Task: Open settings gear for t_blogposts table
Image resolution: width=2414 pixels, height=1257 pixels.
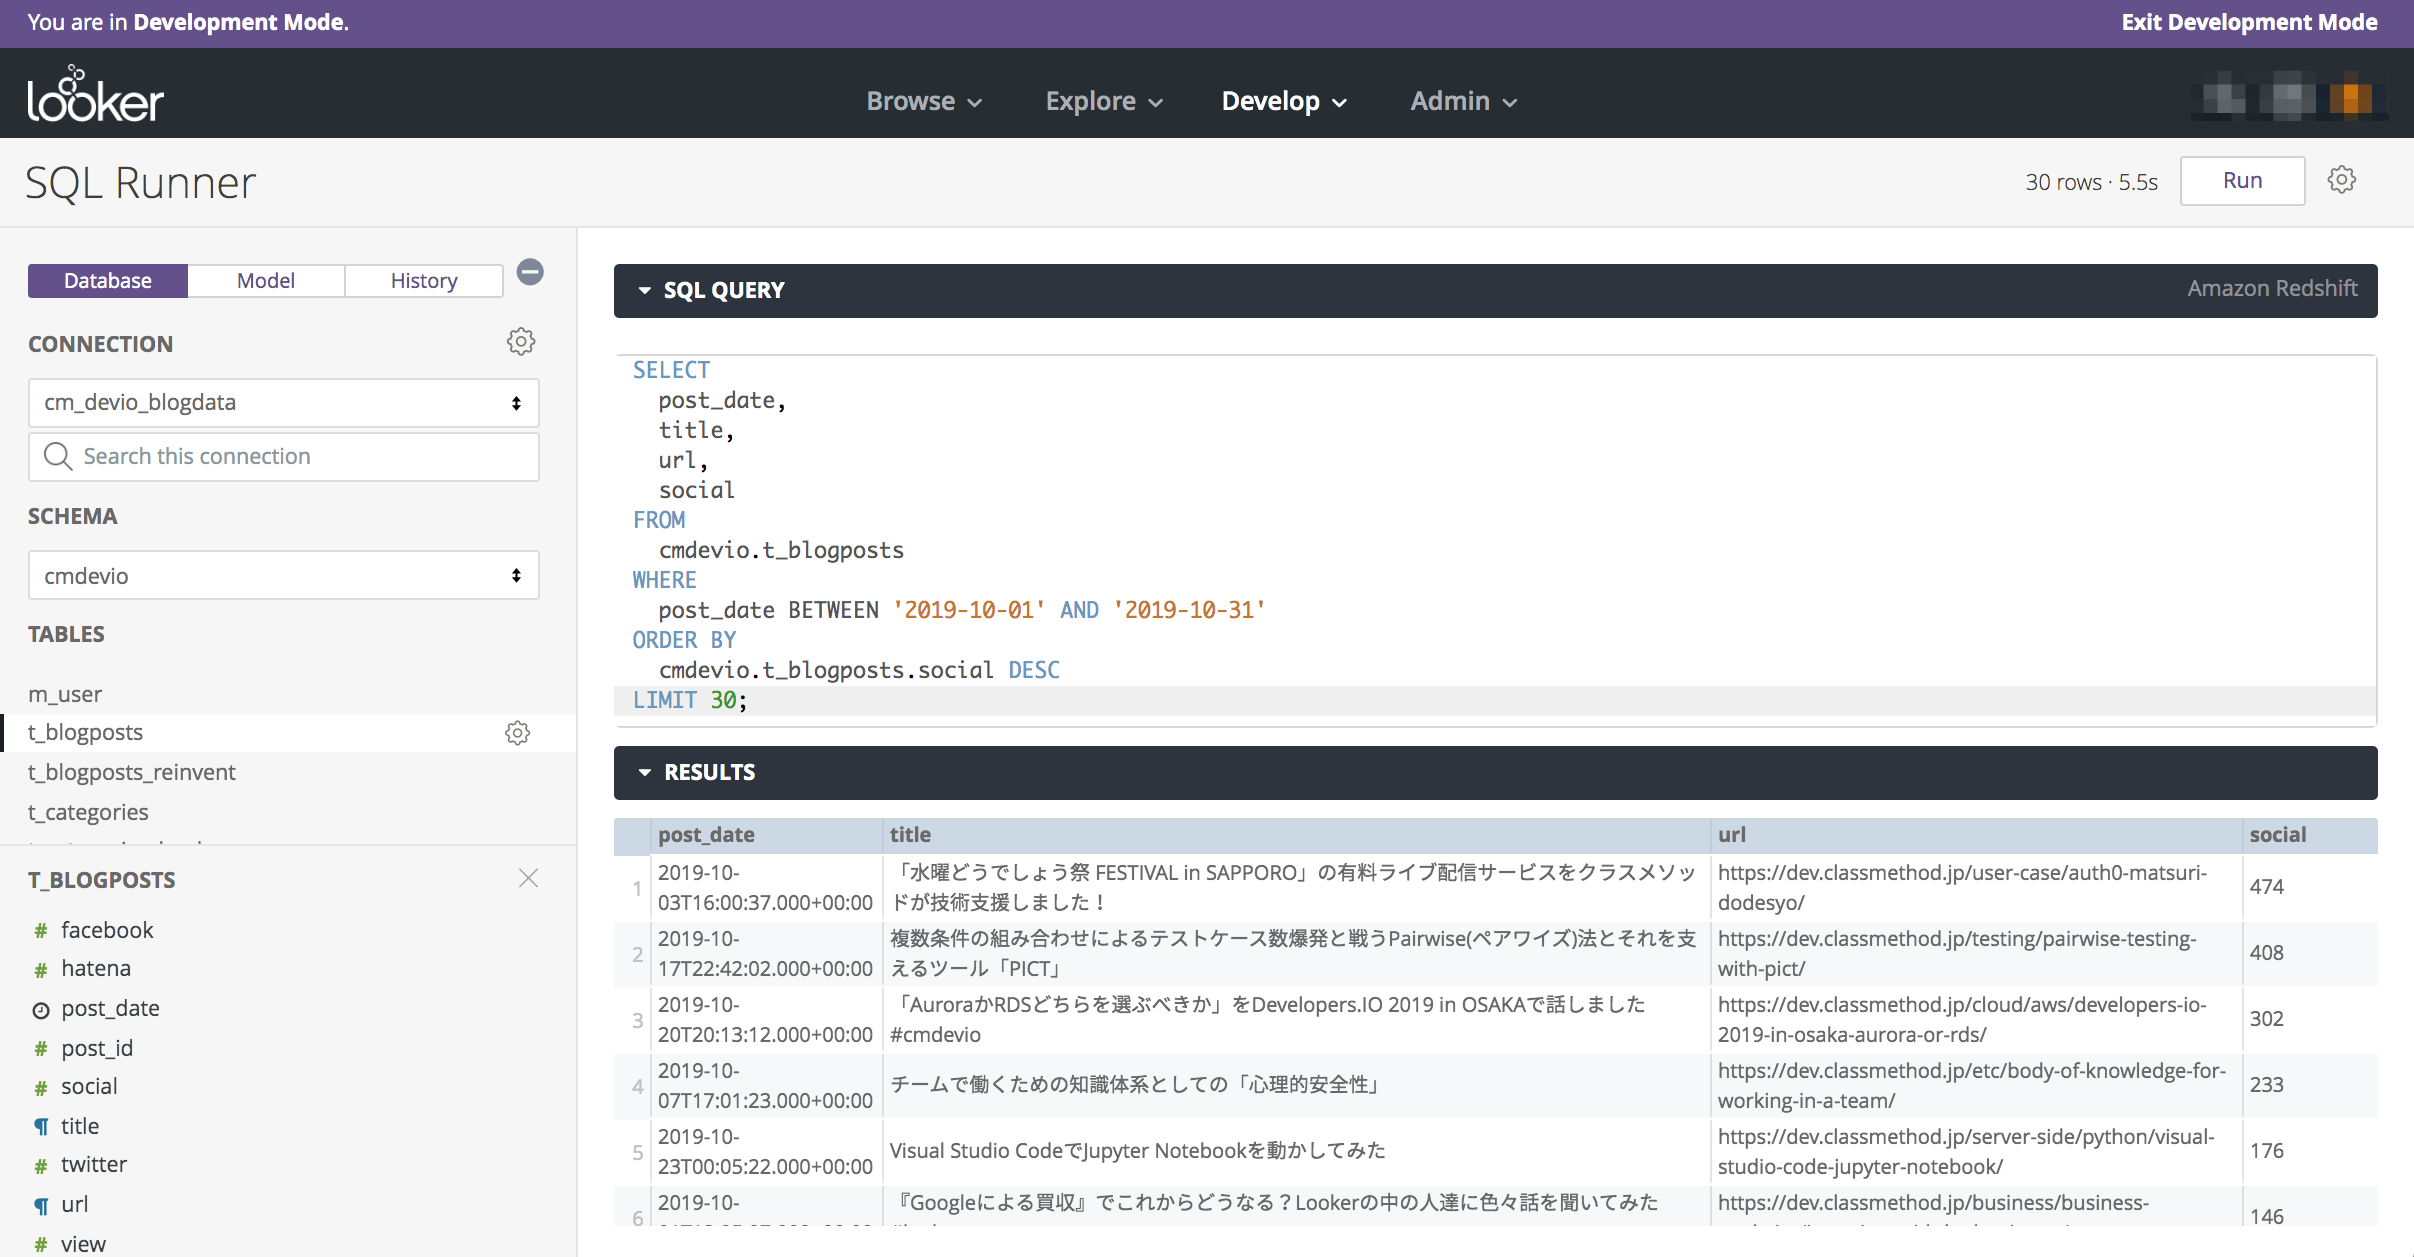Action: tap(517, 732)
